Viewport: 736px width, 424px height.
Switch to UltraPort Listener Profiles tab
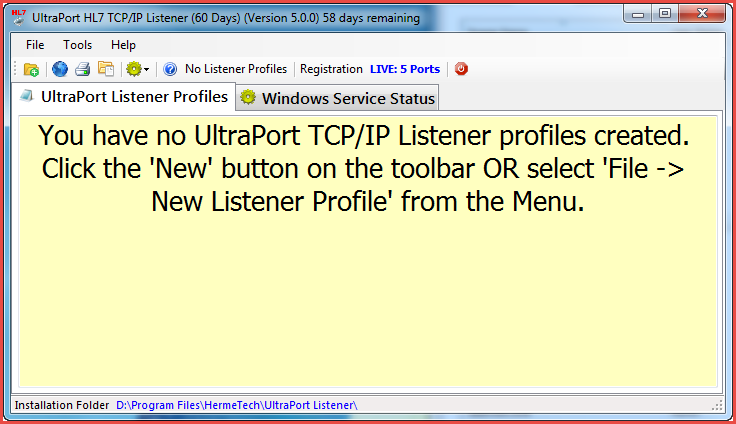tap(123, 97)
